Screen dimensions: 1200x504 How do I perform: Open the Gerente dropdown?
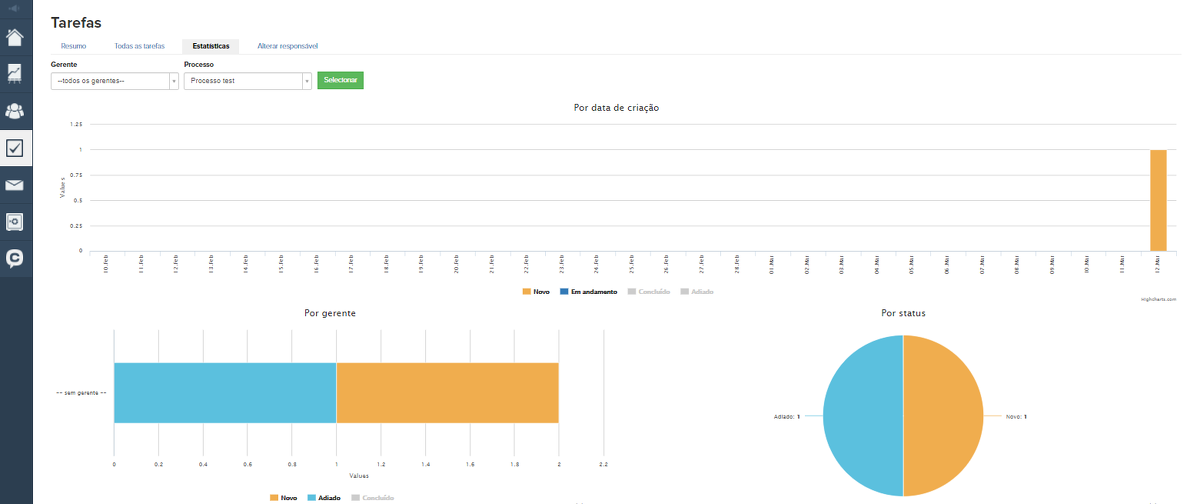(x=115, y=81)
